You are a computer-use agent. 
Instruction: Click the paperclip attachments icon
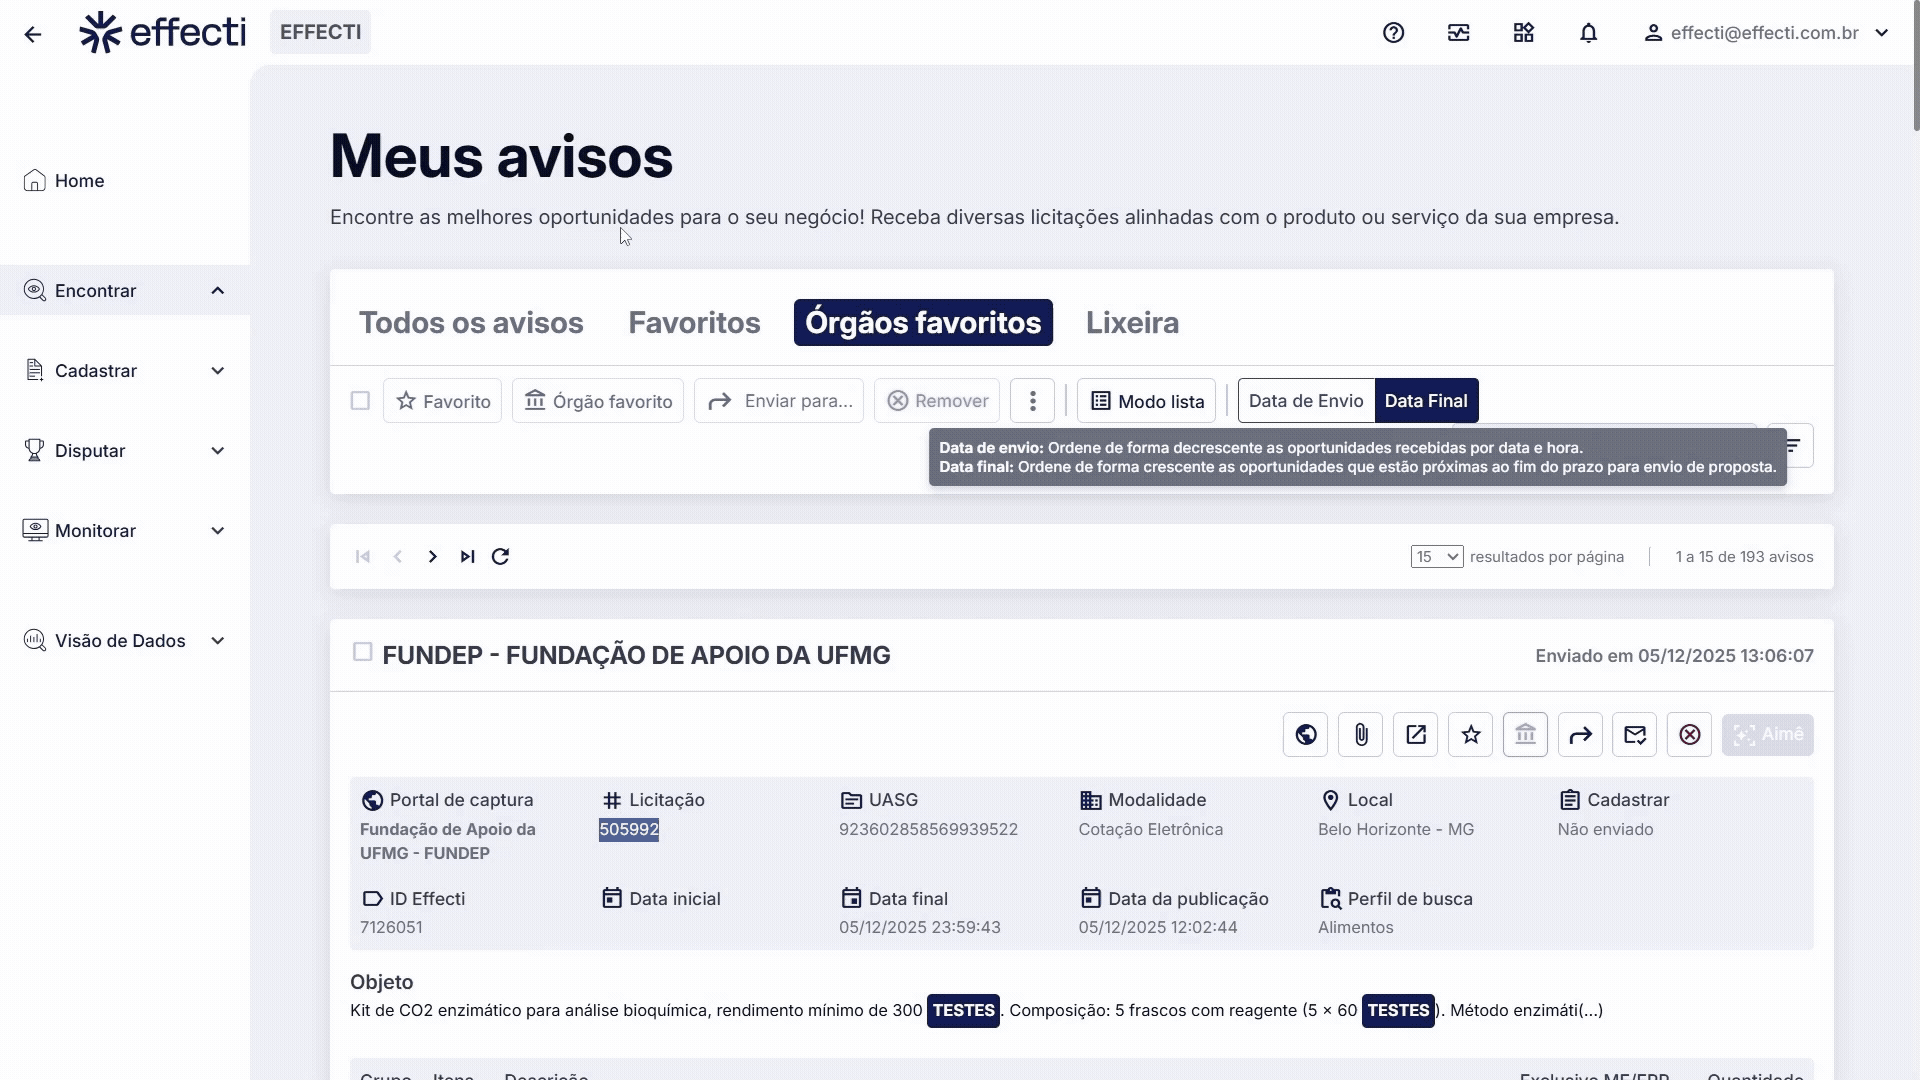[1360, 735]
